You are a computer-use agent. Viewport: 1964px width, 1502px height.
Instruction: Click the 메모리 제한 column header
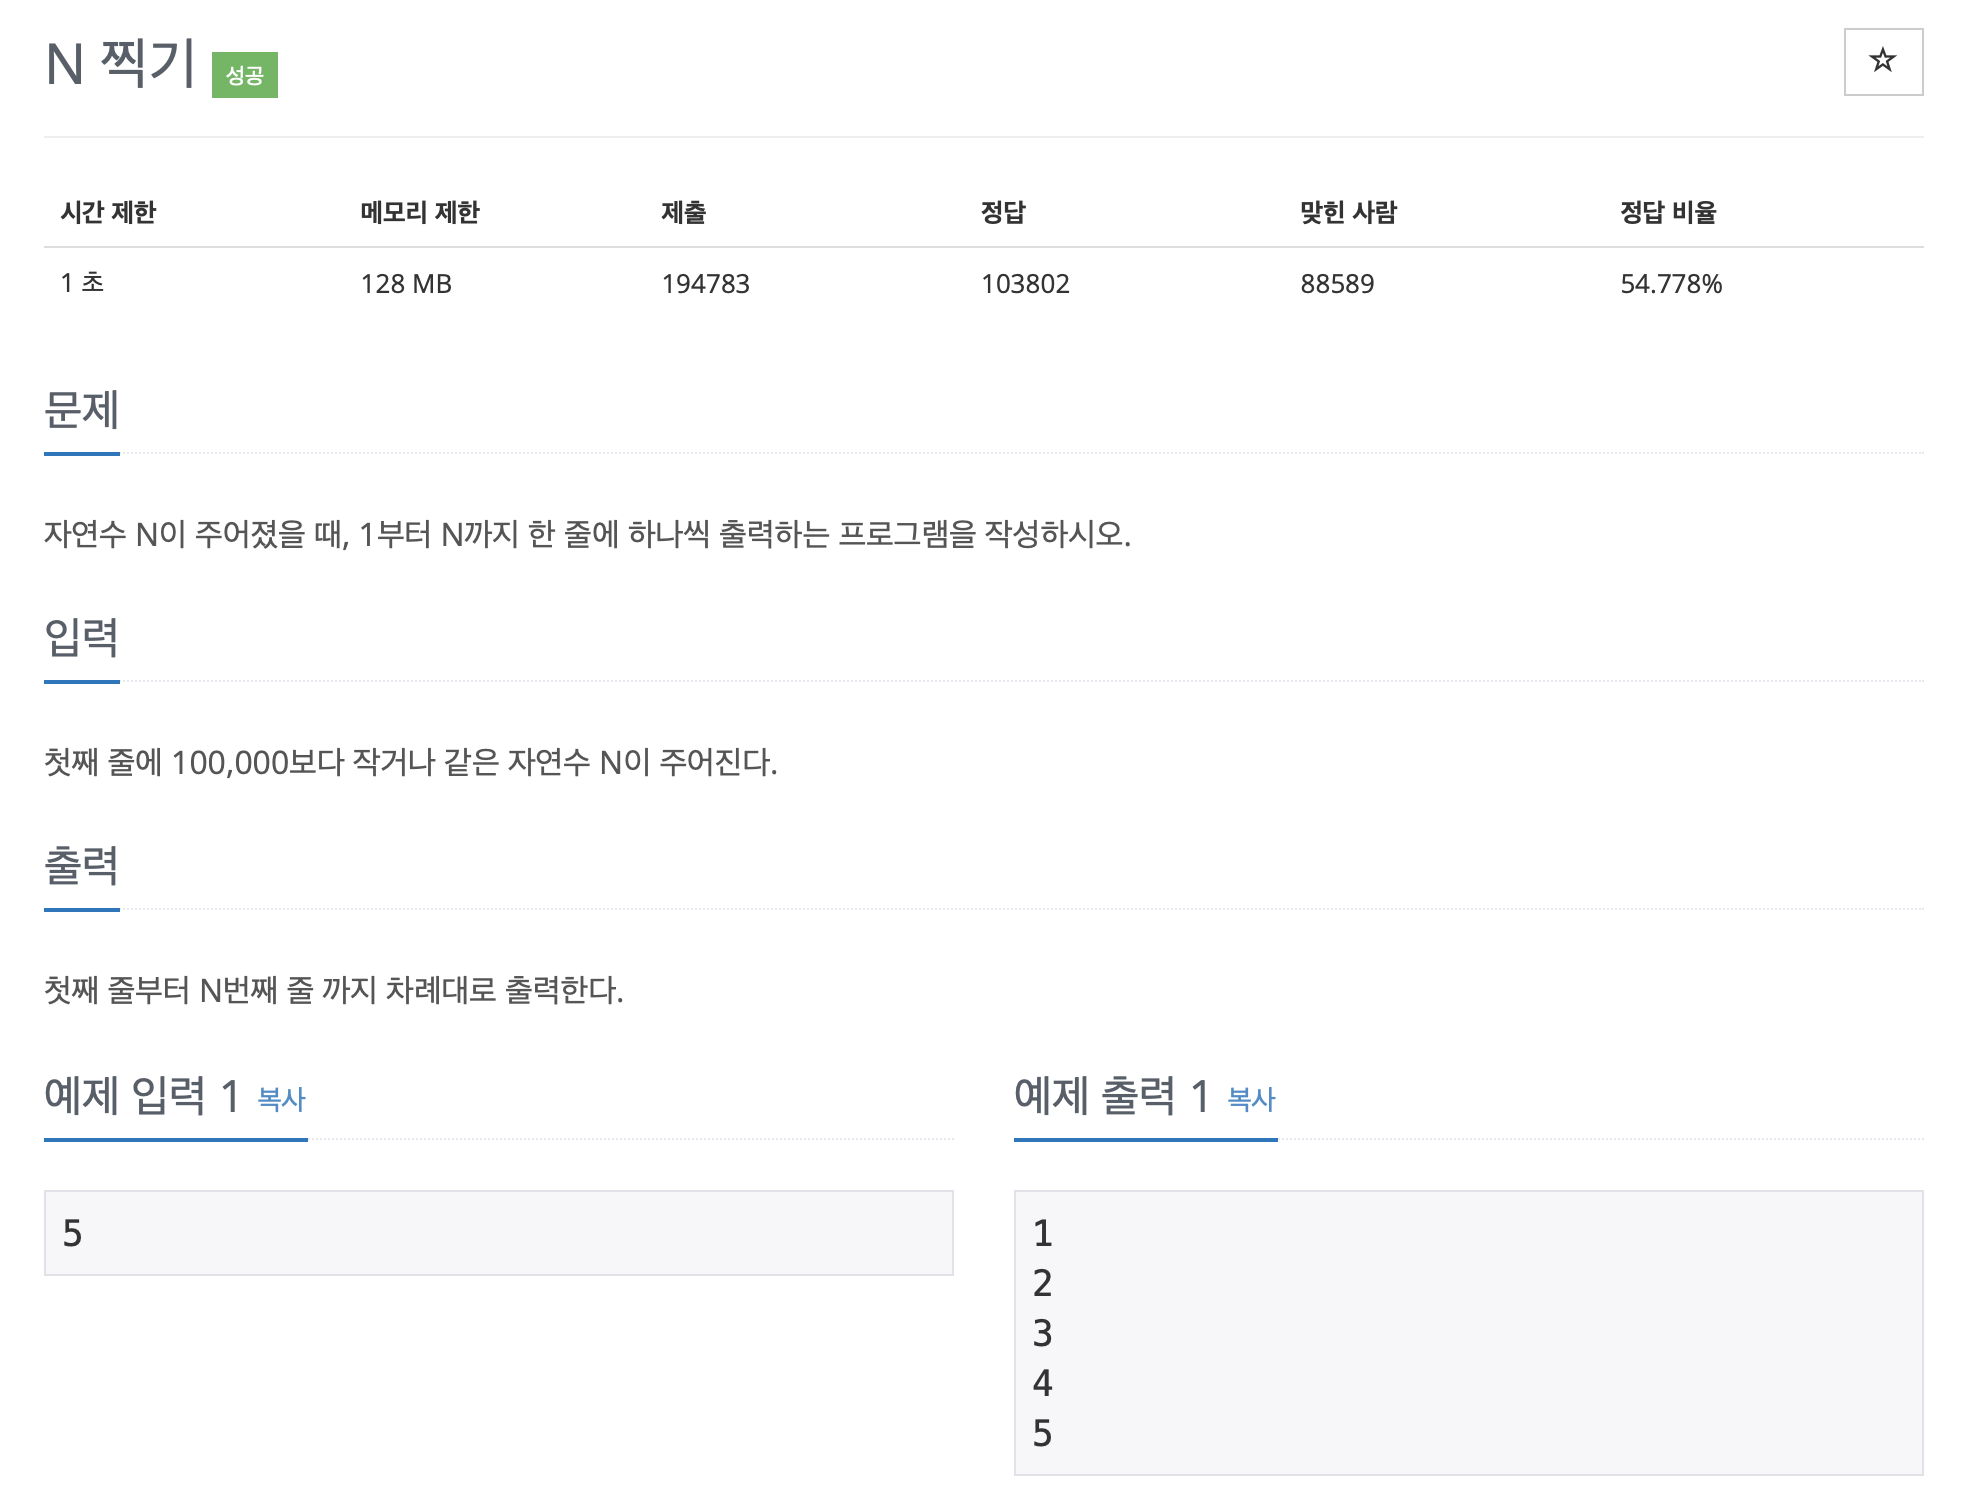tap(420, 212)
